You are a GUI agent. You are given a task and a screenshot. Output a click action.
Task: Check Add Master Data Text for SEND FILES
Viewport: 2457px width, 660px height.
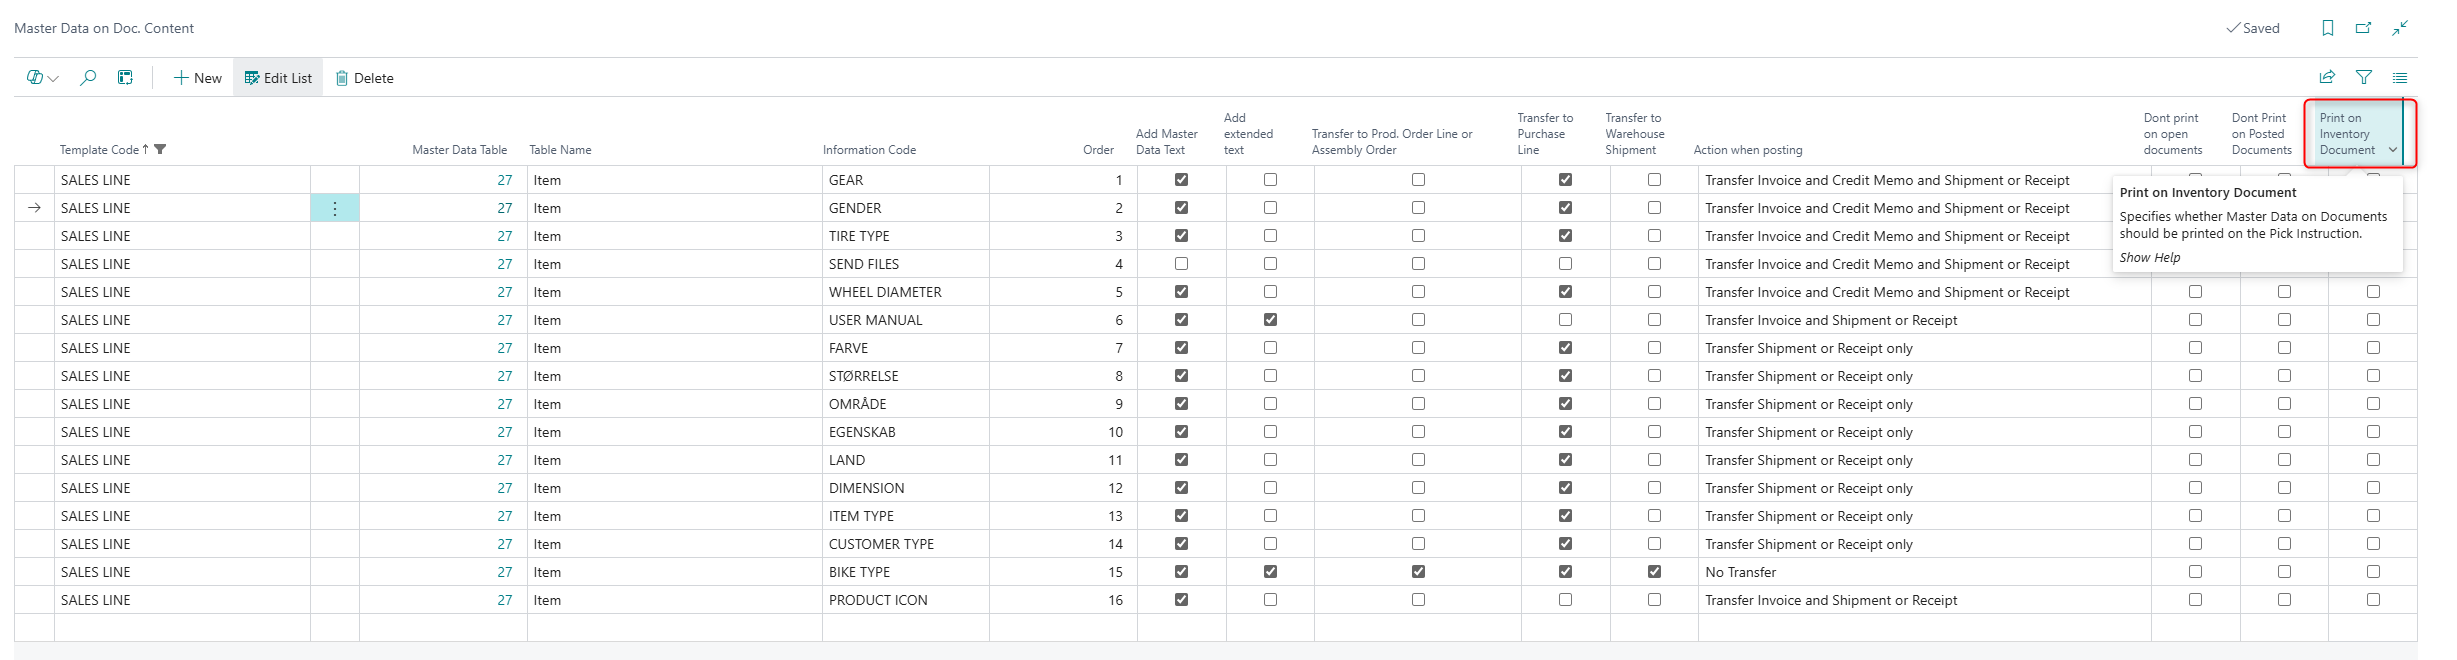point(1181,264)
